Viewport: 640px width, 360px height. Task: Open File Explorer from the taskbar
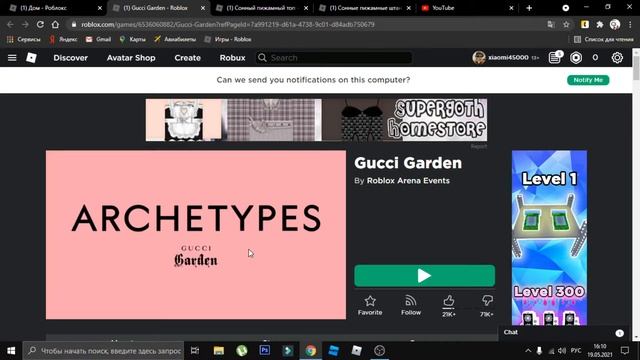pos(218,351)
